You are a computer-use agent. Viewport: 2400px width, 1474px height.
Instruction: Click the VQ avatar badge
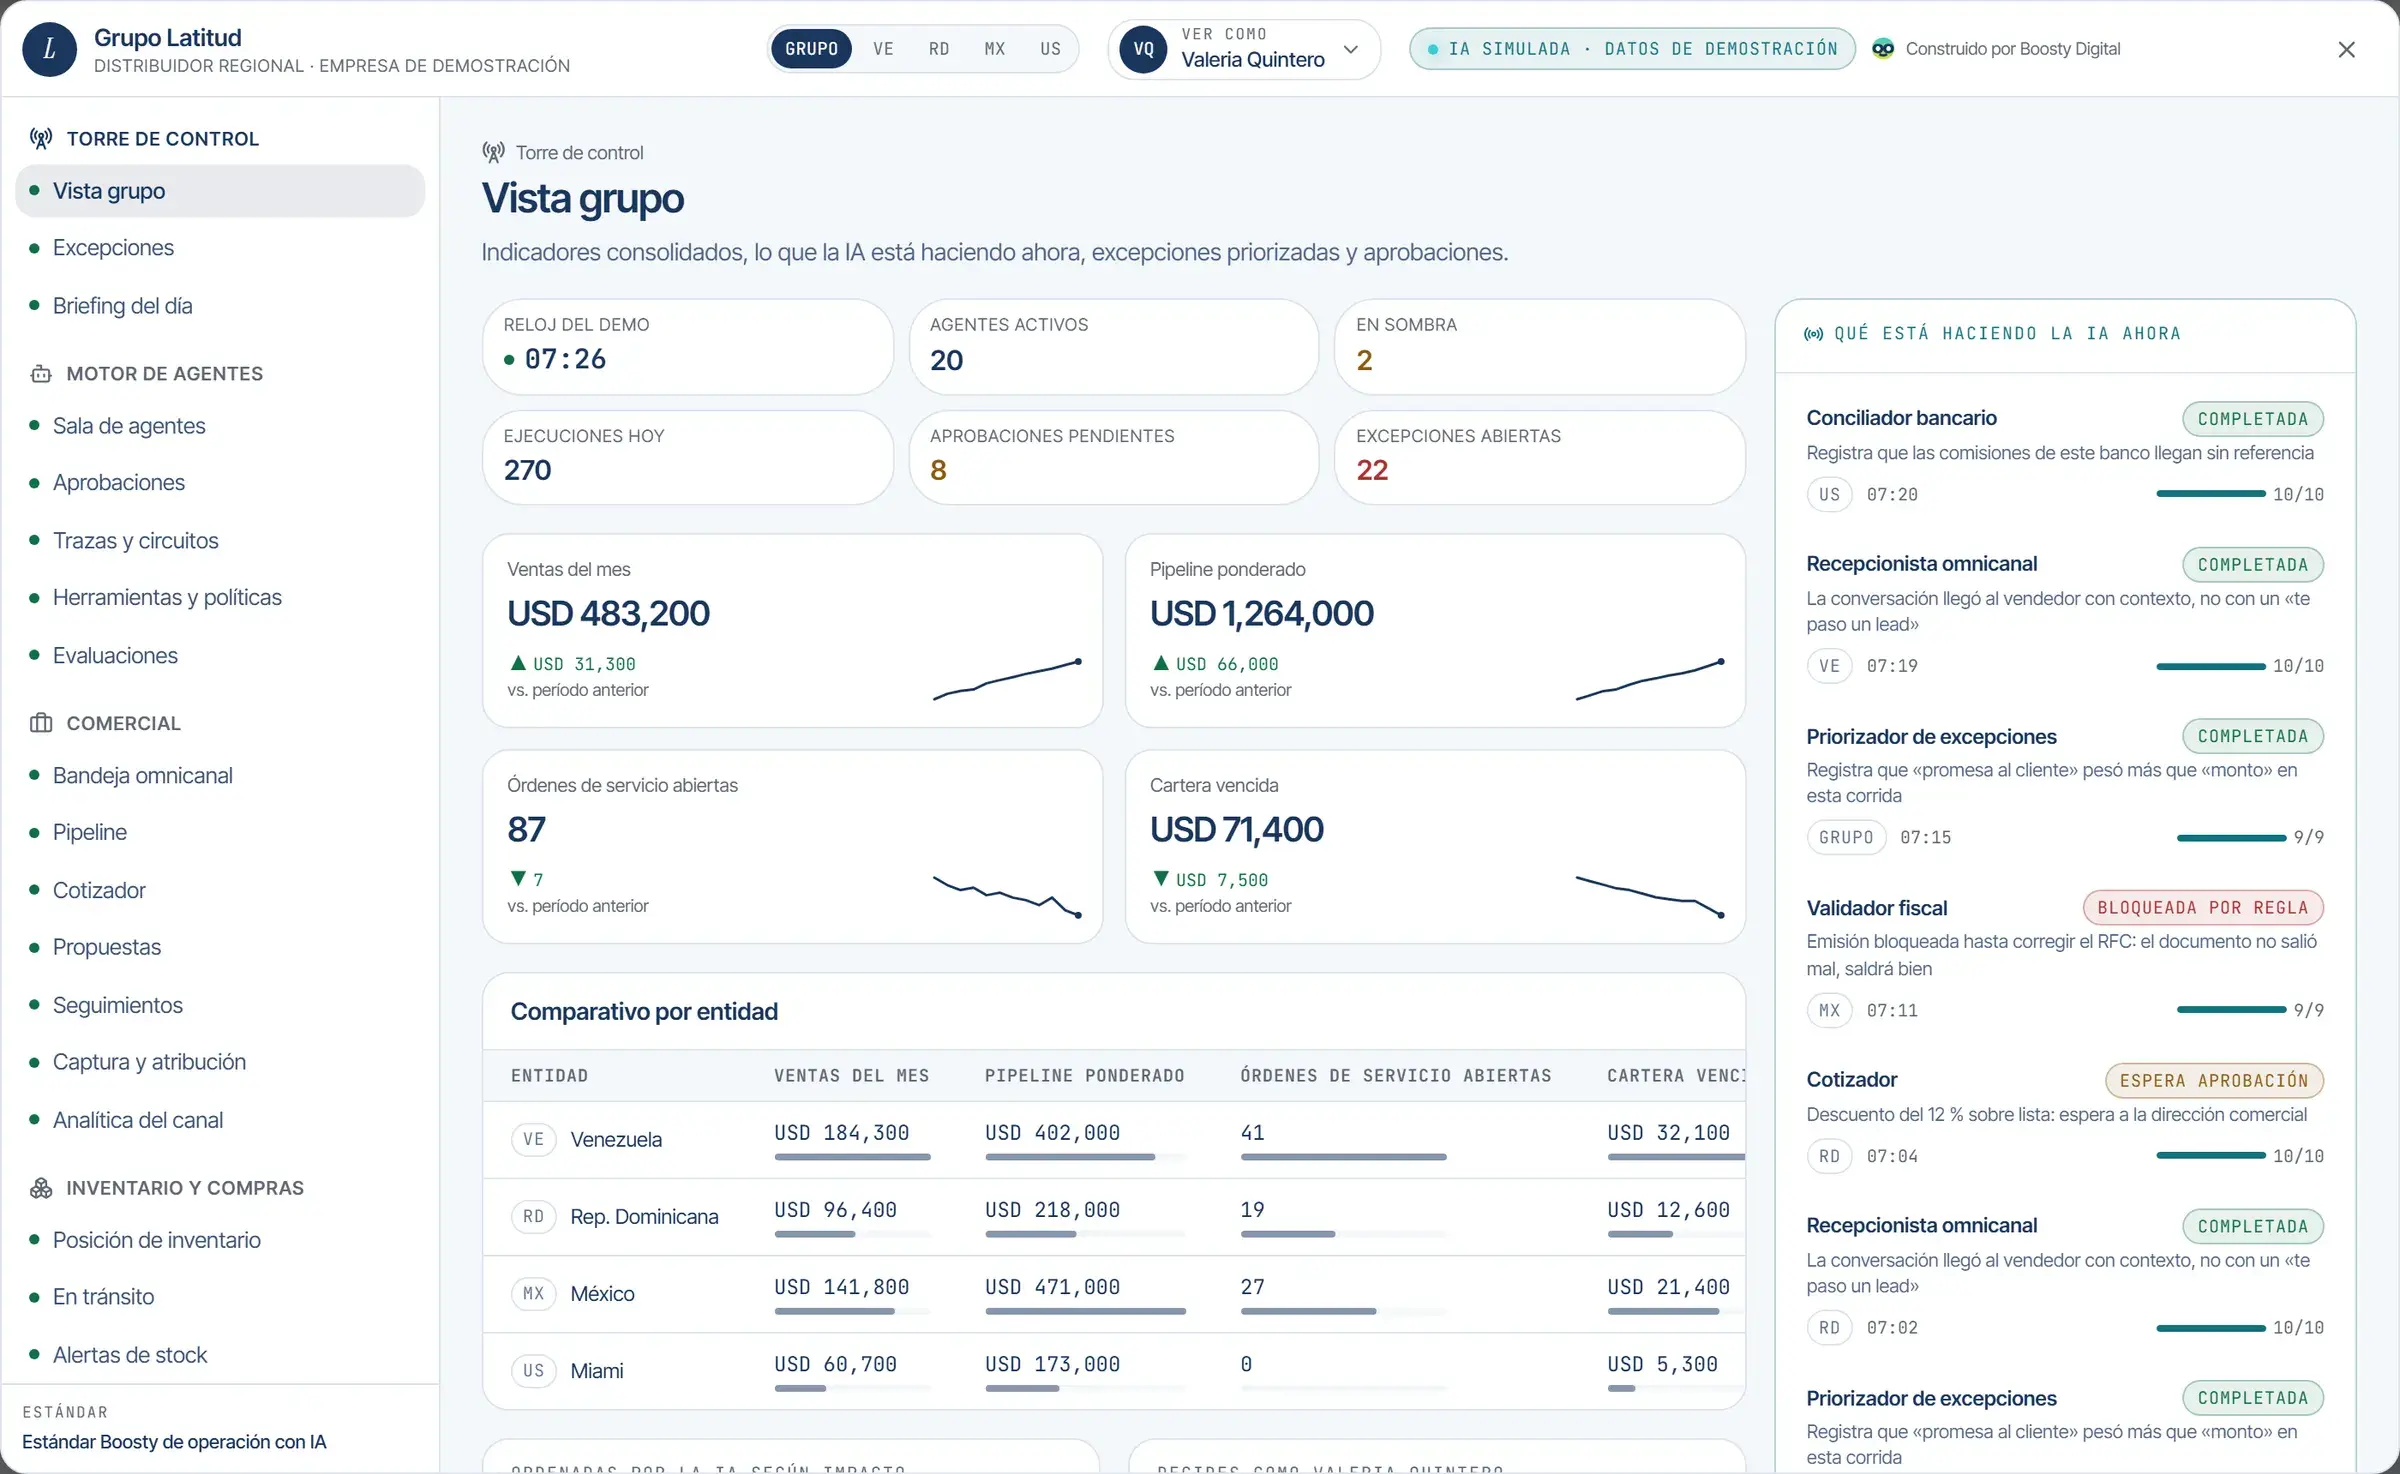(x=1143, y=49)
